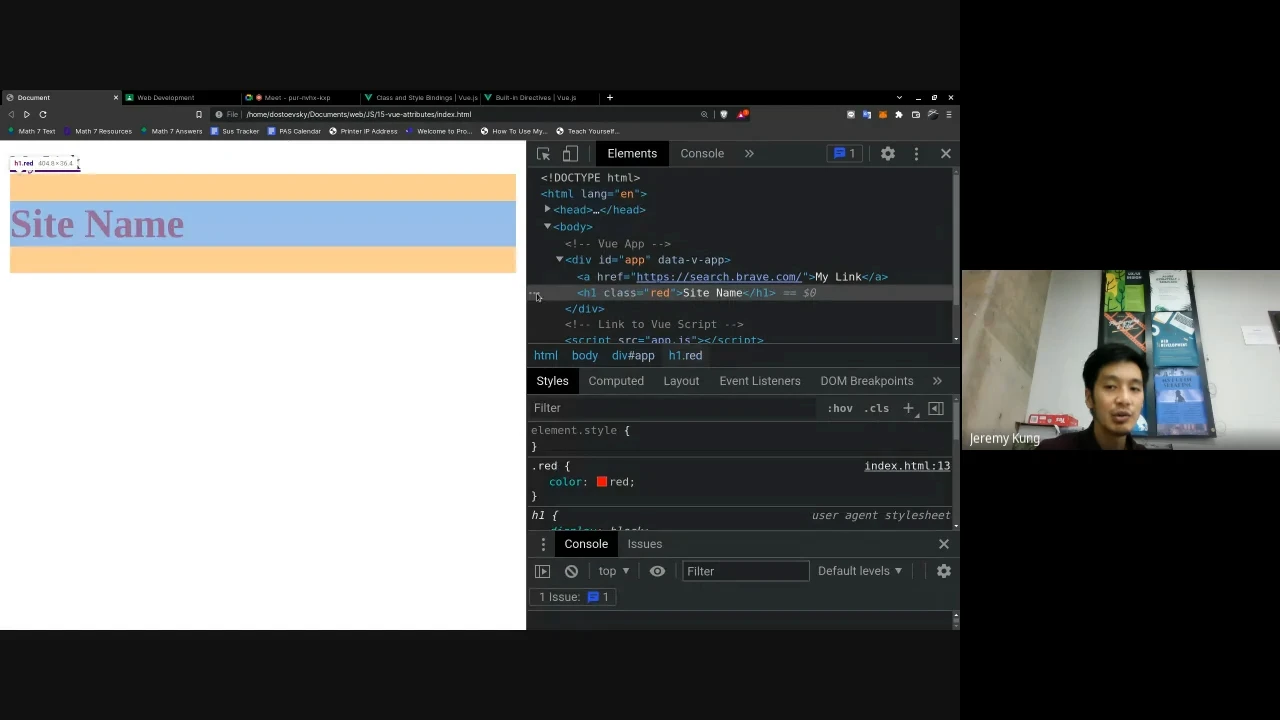Viewport: 1280px width, 720px height.
Task: Toggle the computed styles sidebar icon
Action: (936, 408)
